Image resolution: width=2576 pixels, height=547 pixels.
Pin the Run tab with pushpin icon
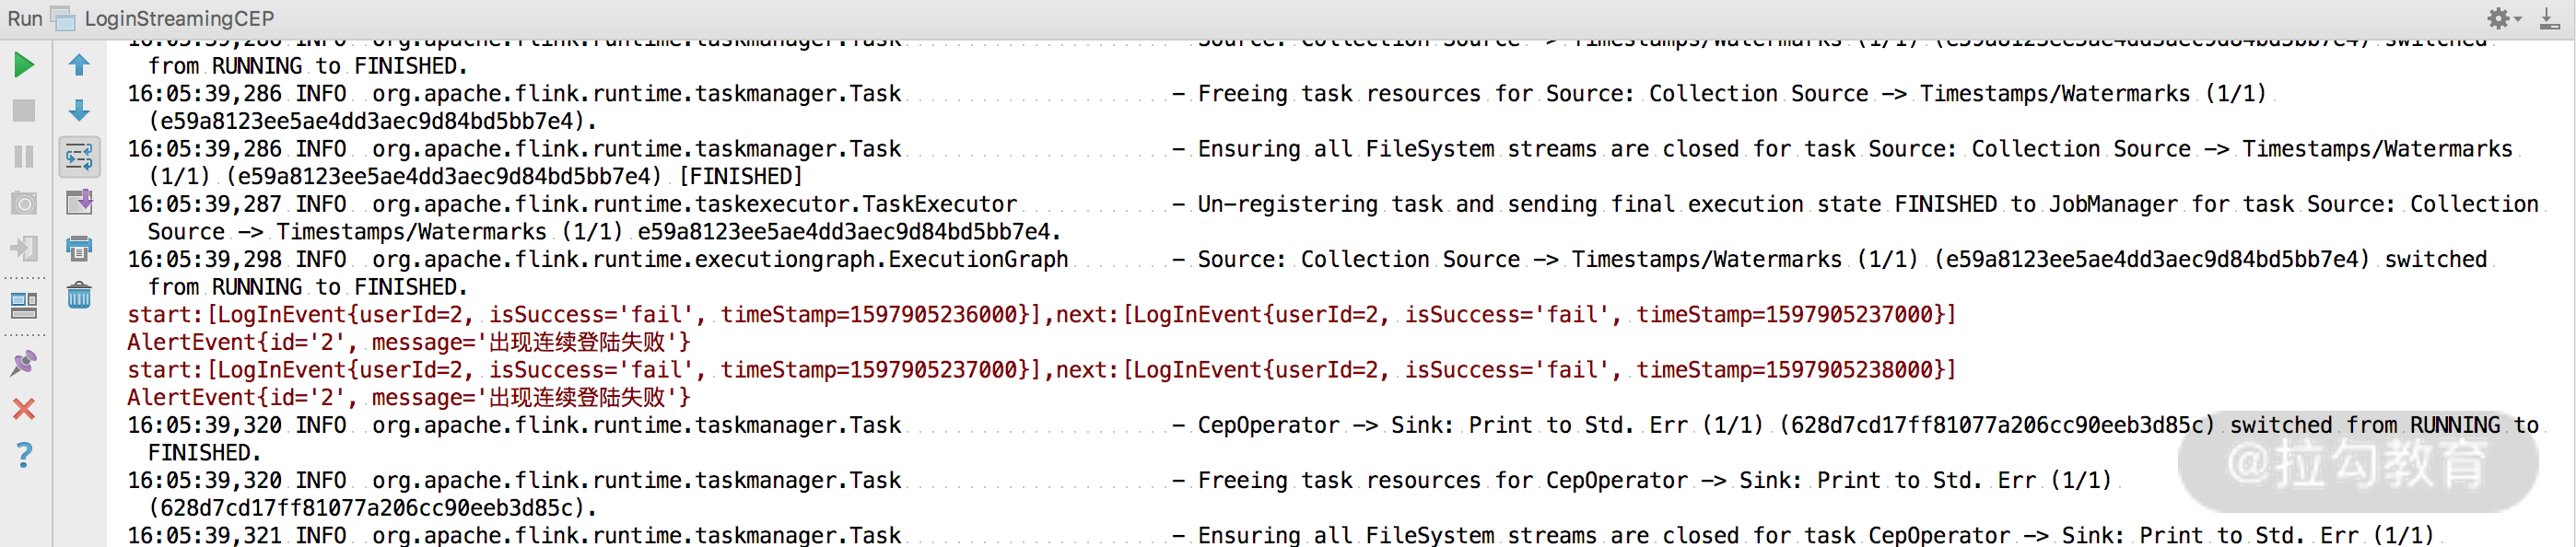pos(24,363)
